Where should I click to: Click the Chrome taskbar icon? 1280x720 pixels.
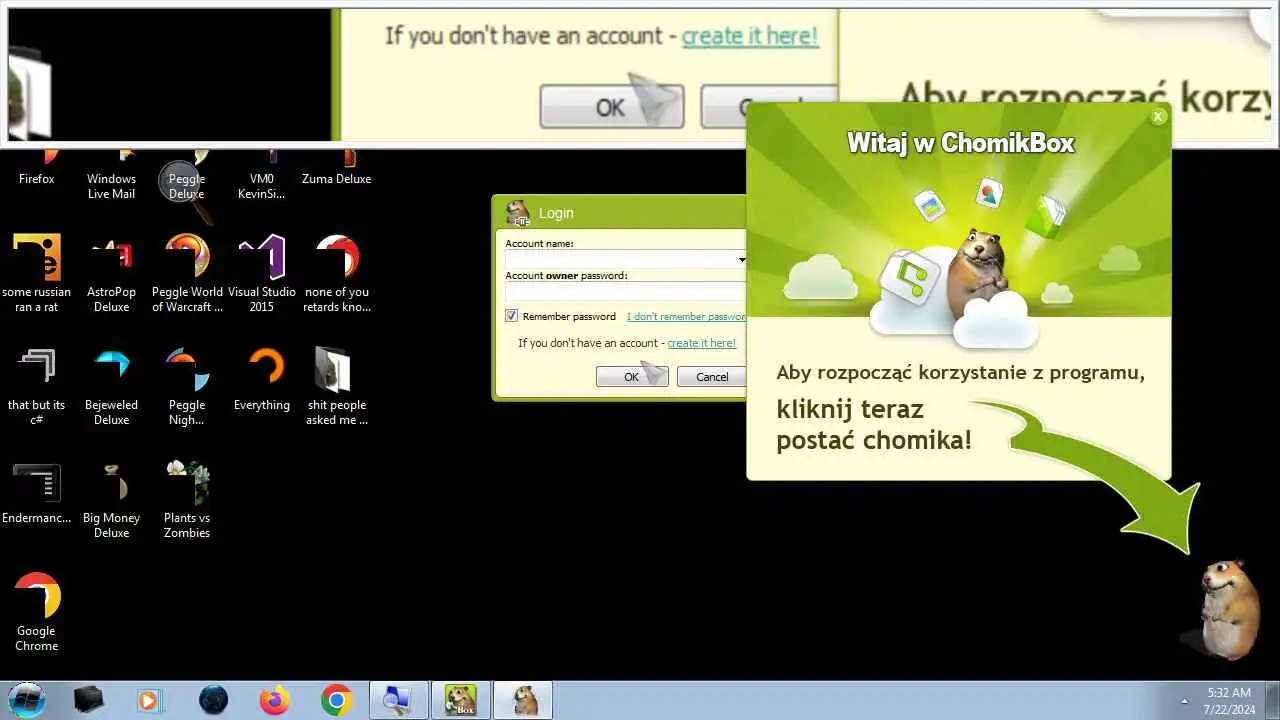pos(336,700)
